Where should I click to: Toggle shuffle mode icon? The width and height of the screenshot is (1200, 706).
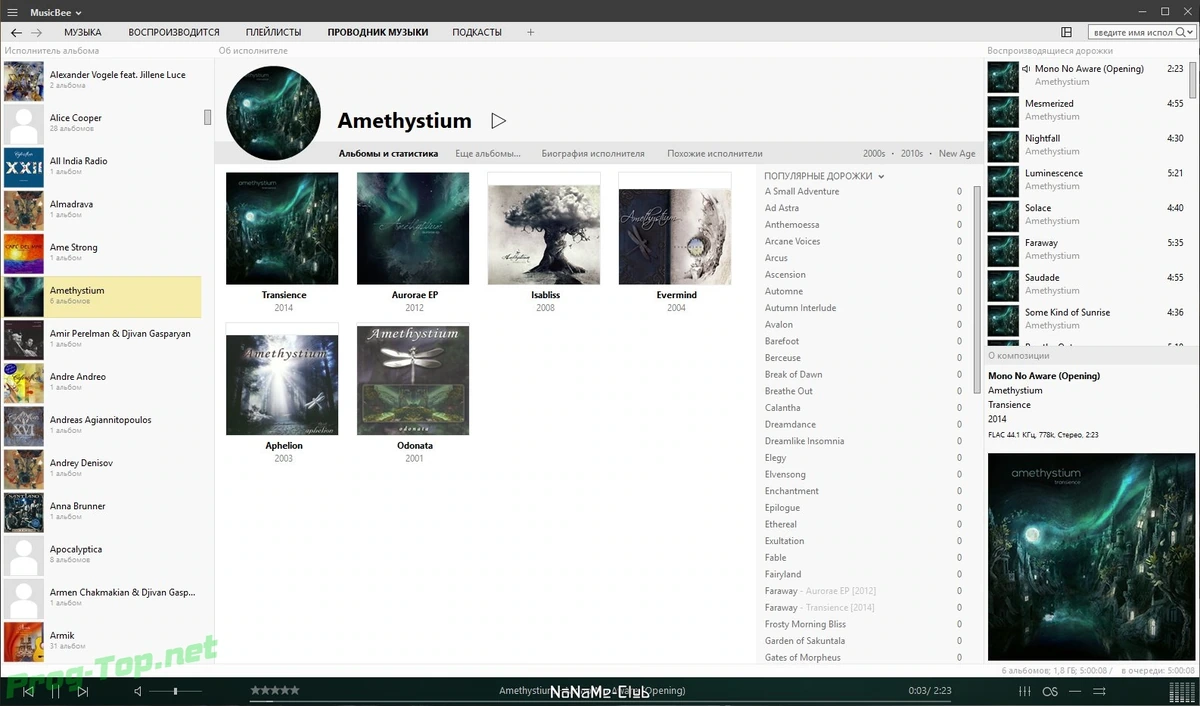(1099, 691)
